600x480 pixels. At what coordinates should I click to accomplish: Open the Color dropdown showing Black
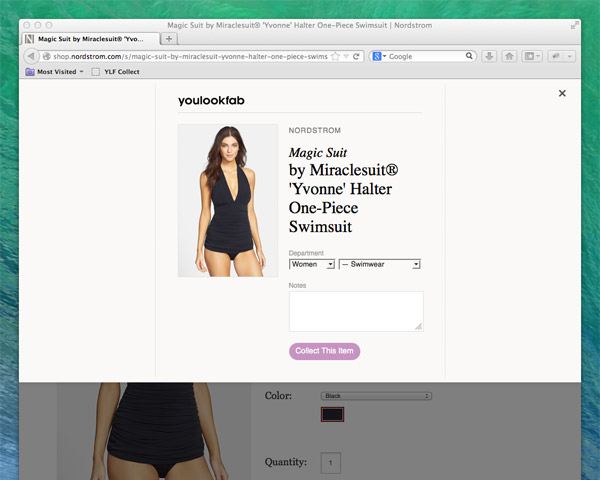[375, 396]
